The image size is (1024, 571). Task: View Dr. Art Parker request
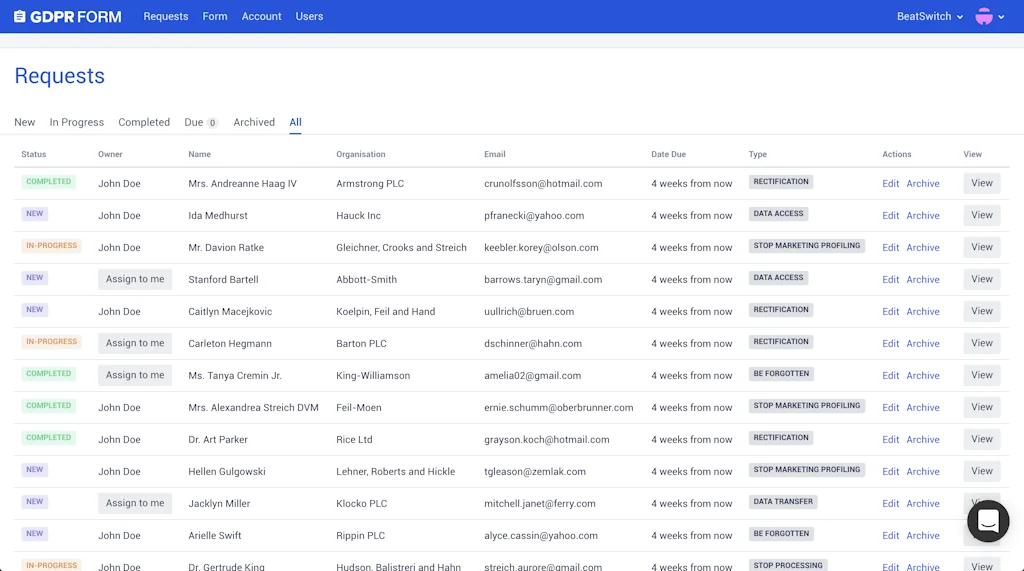982,439
